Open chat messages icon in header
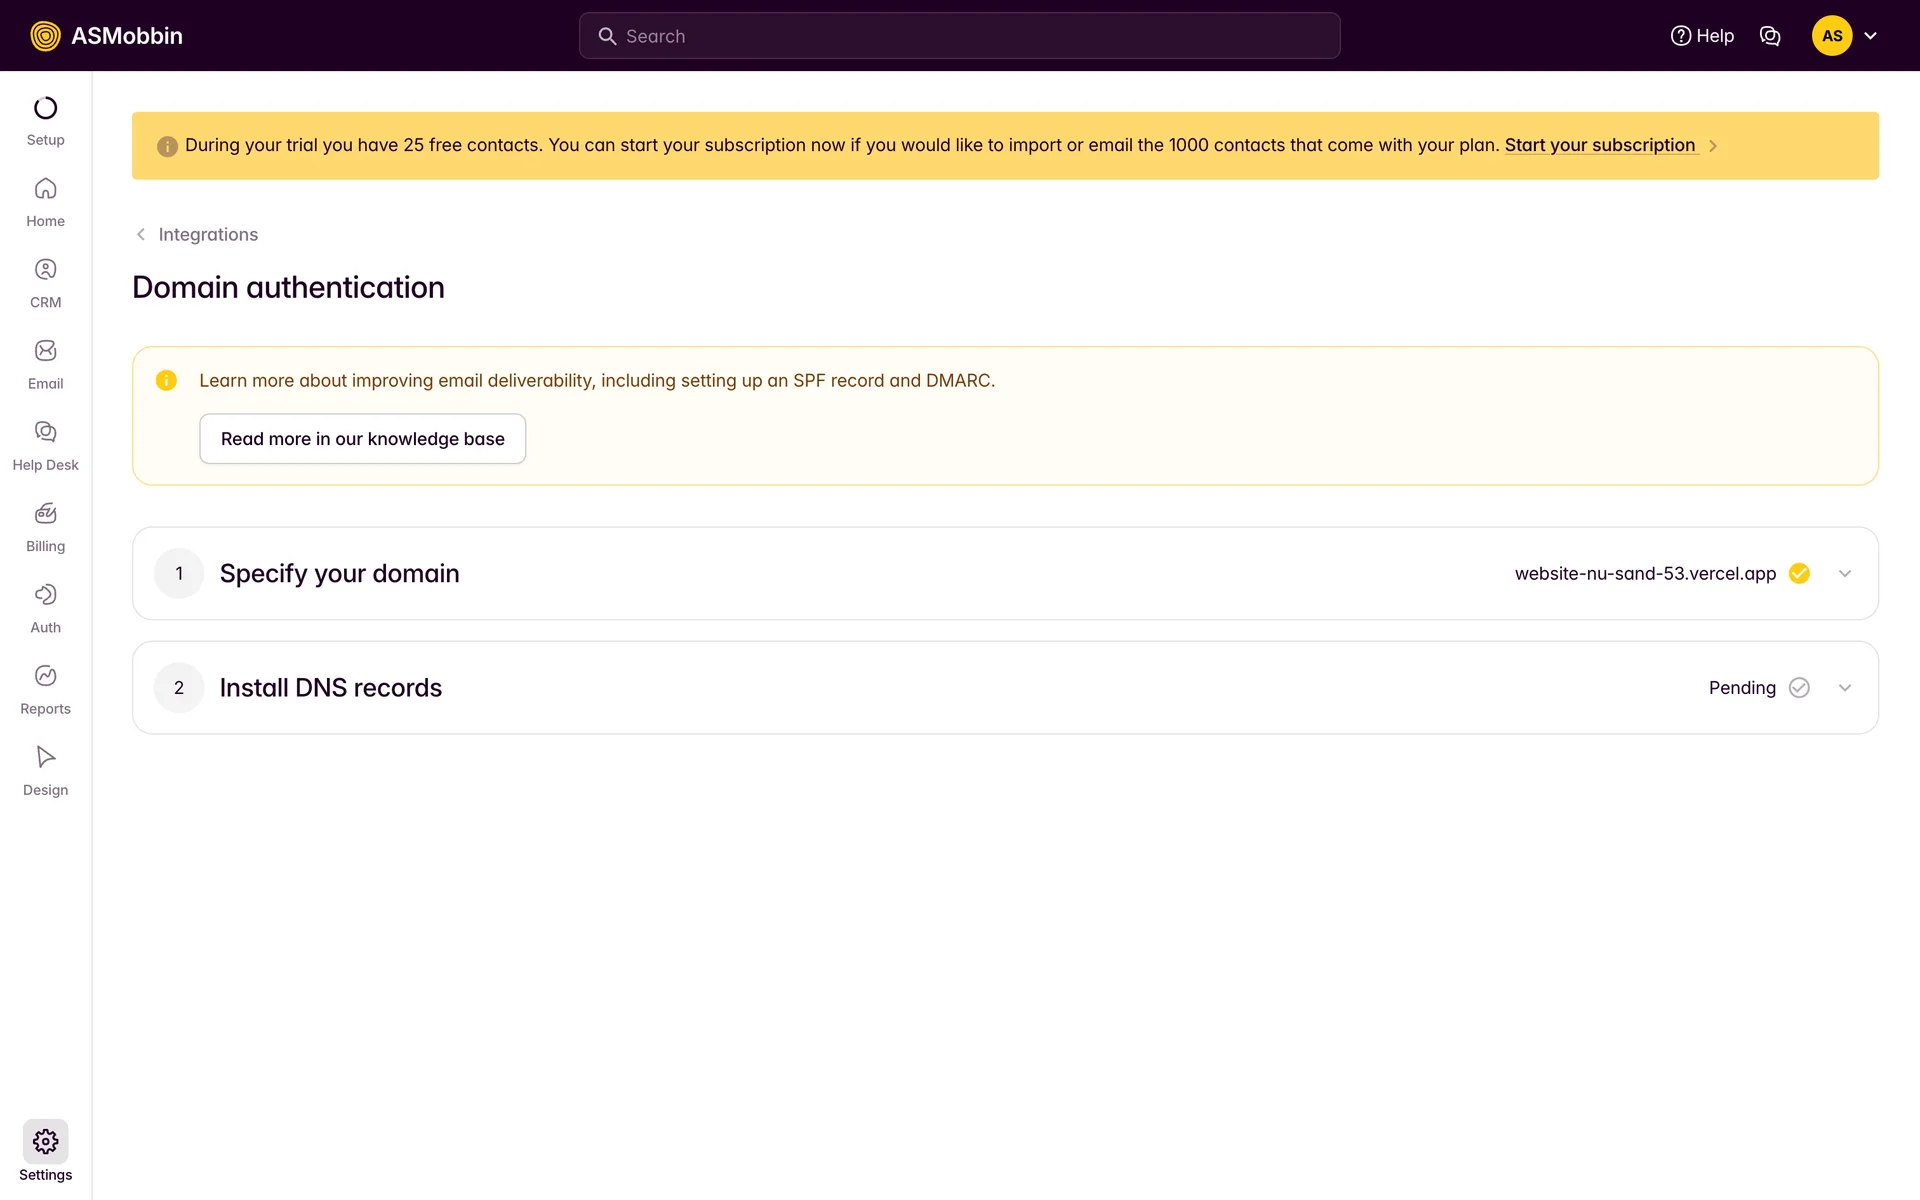 [x=1769, y=36]
